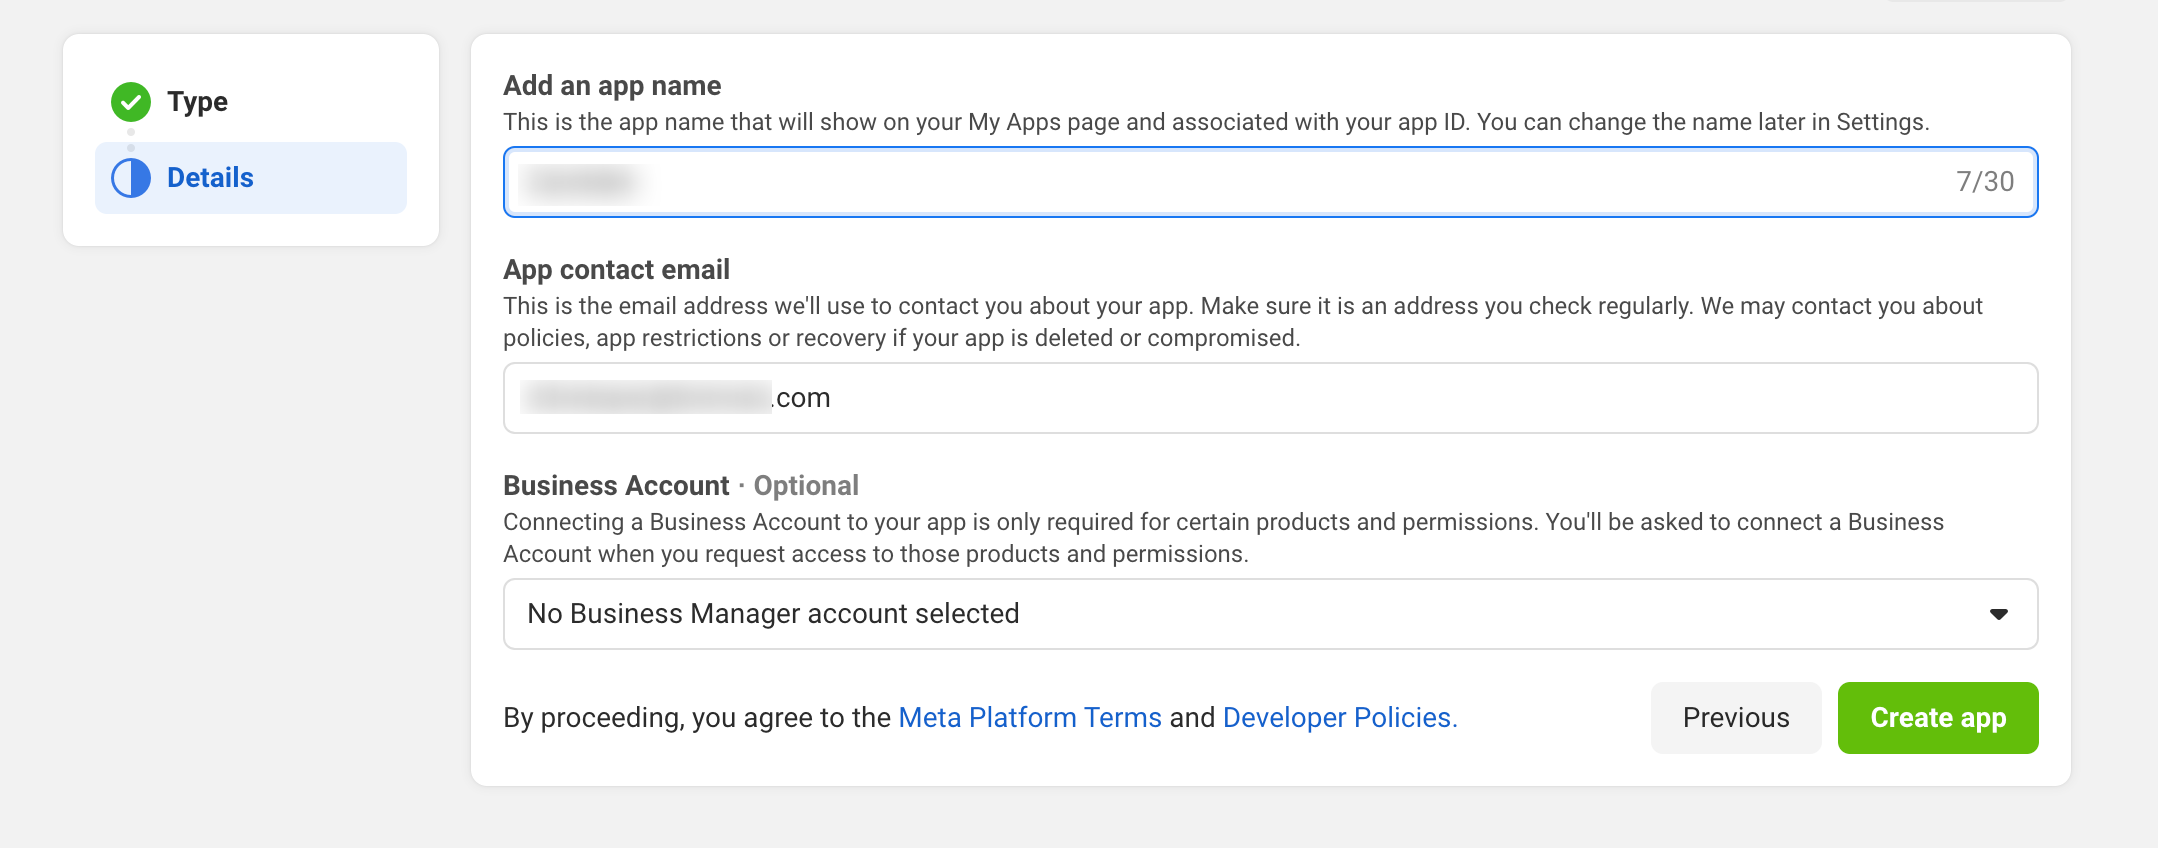2158x848 pixels.
Task: Click the 7/30 character counter
Action: [1984, 182]
